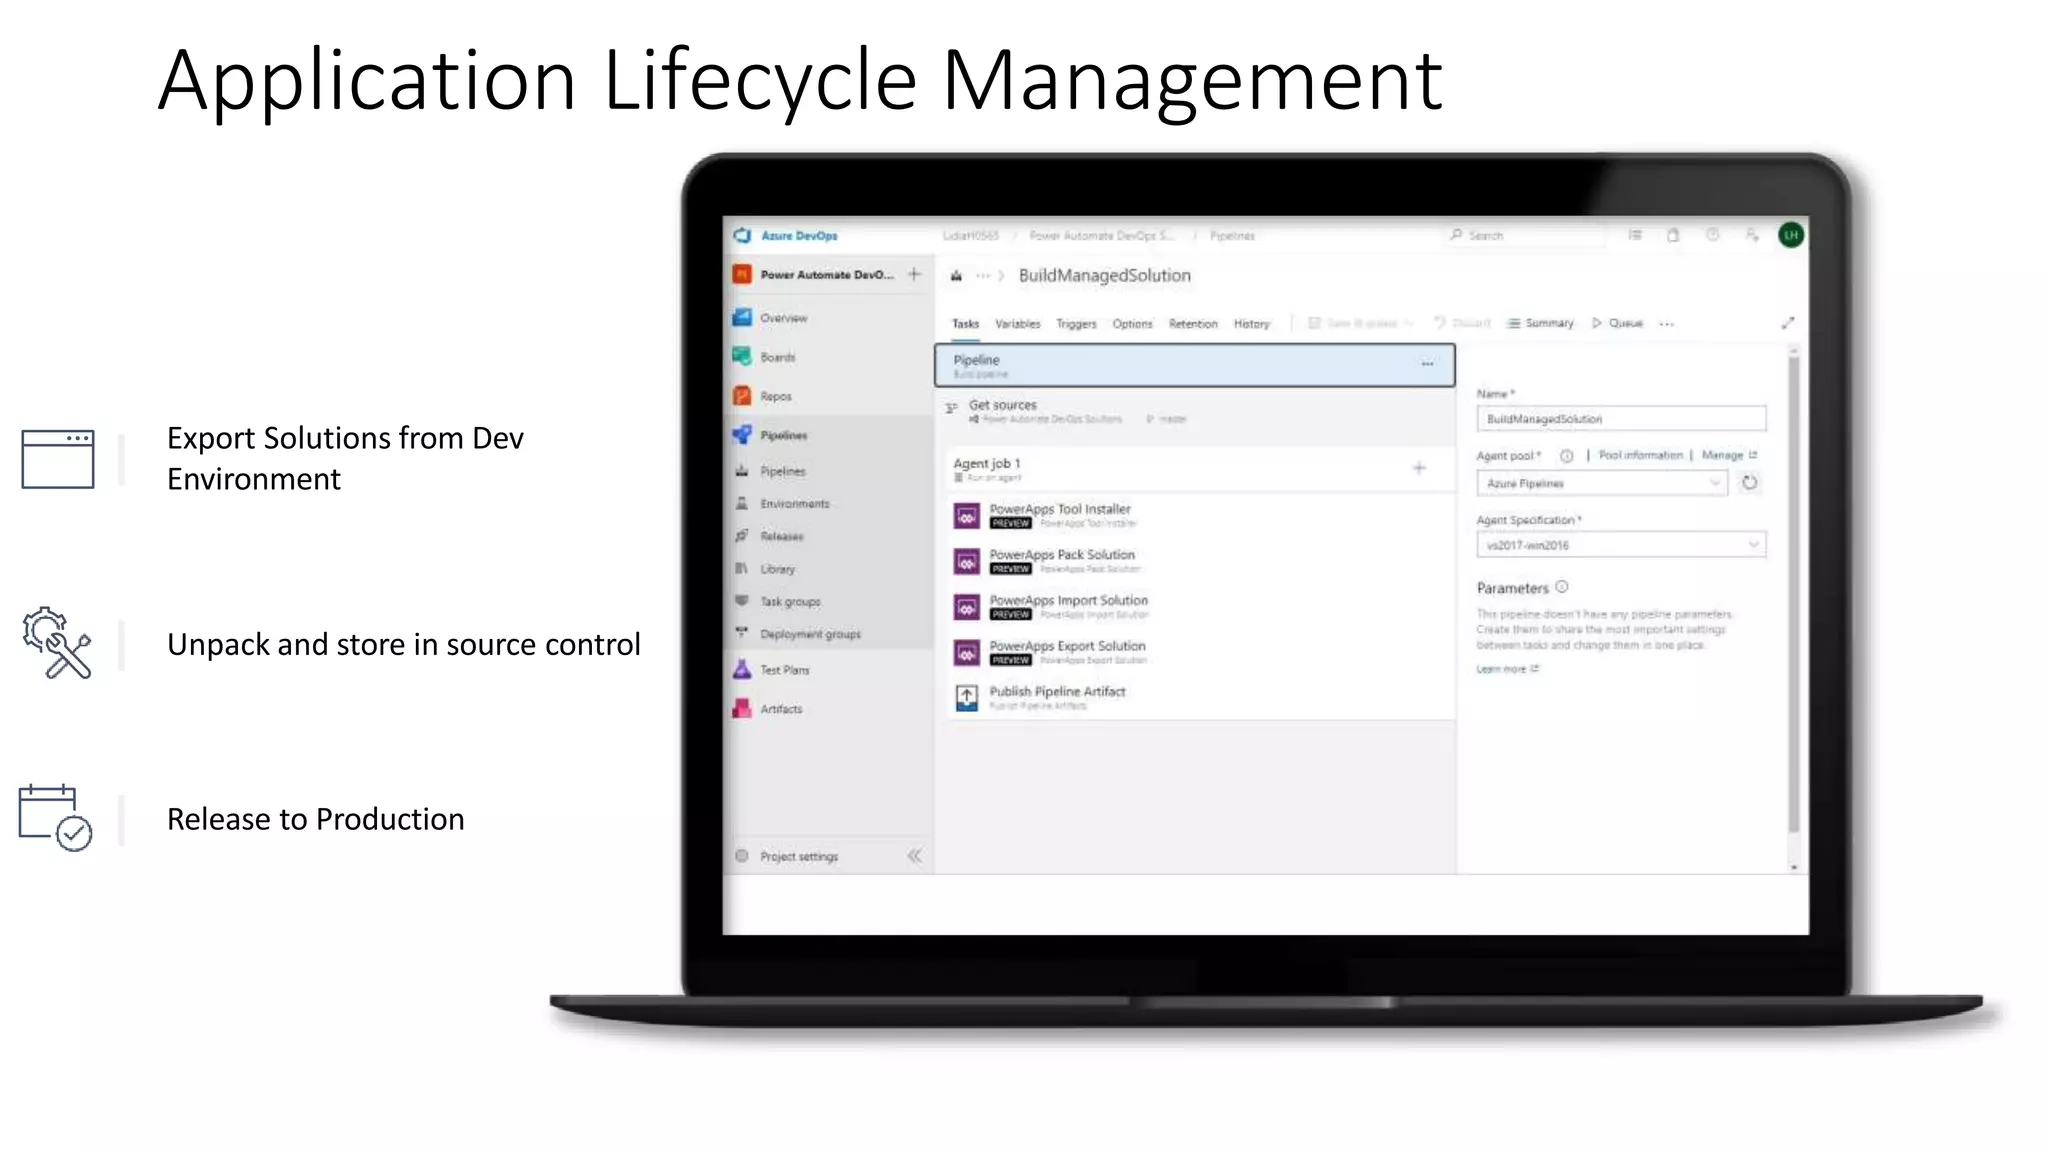Open the Library sub-item
The image size is (2048, 1152).
click(777, 569)
